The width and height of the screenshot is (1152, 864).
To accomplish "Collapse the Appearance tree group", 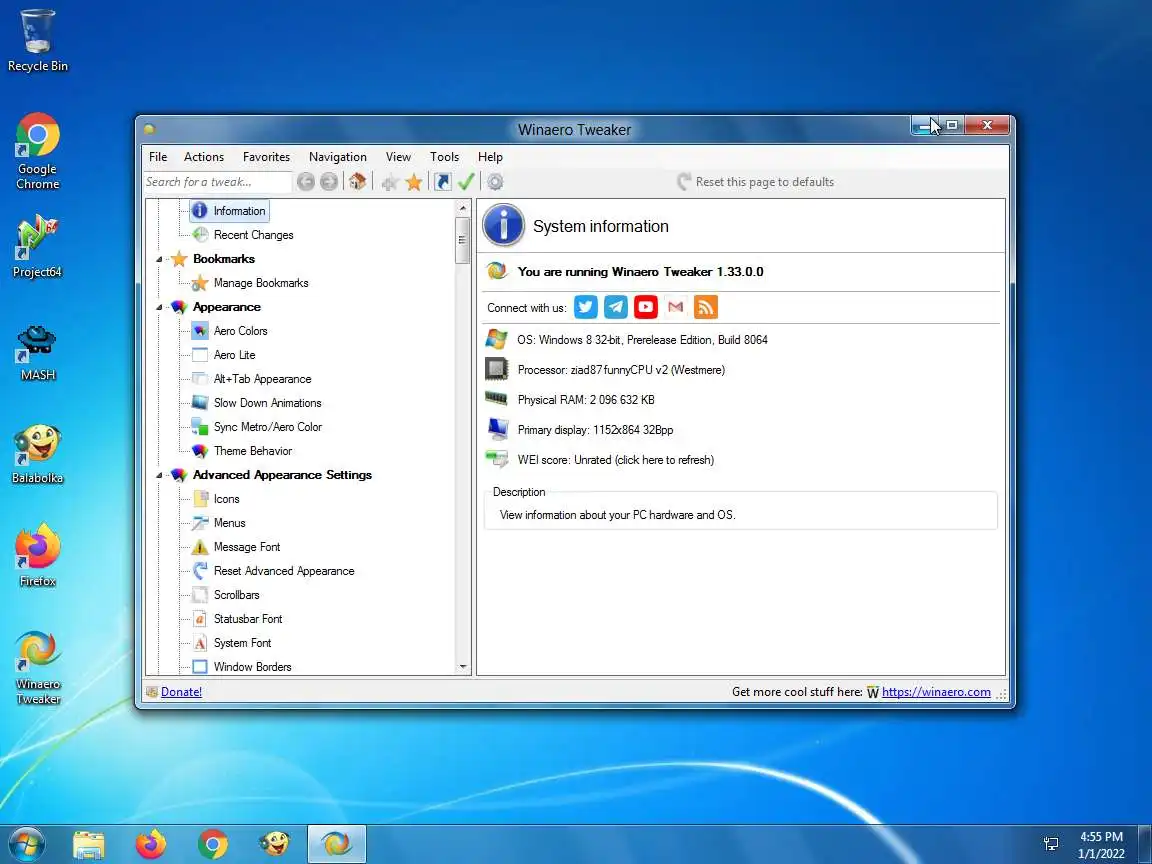I will [x=159, y=307].
